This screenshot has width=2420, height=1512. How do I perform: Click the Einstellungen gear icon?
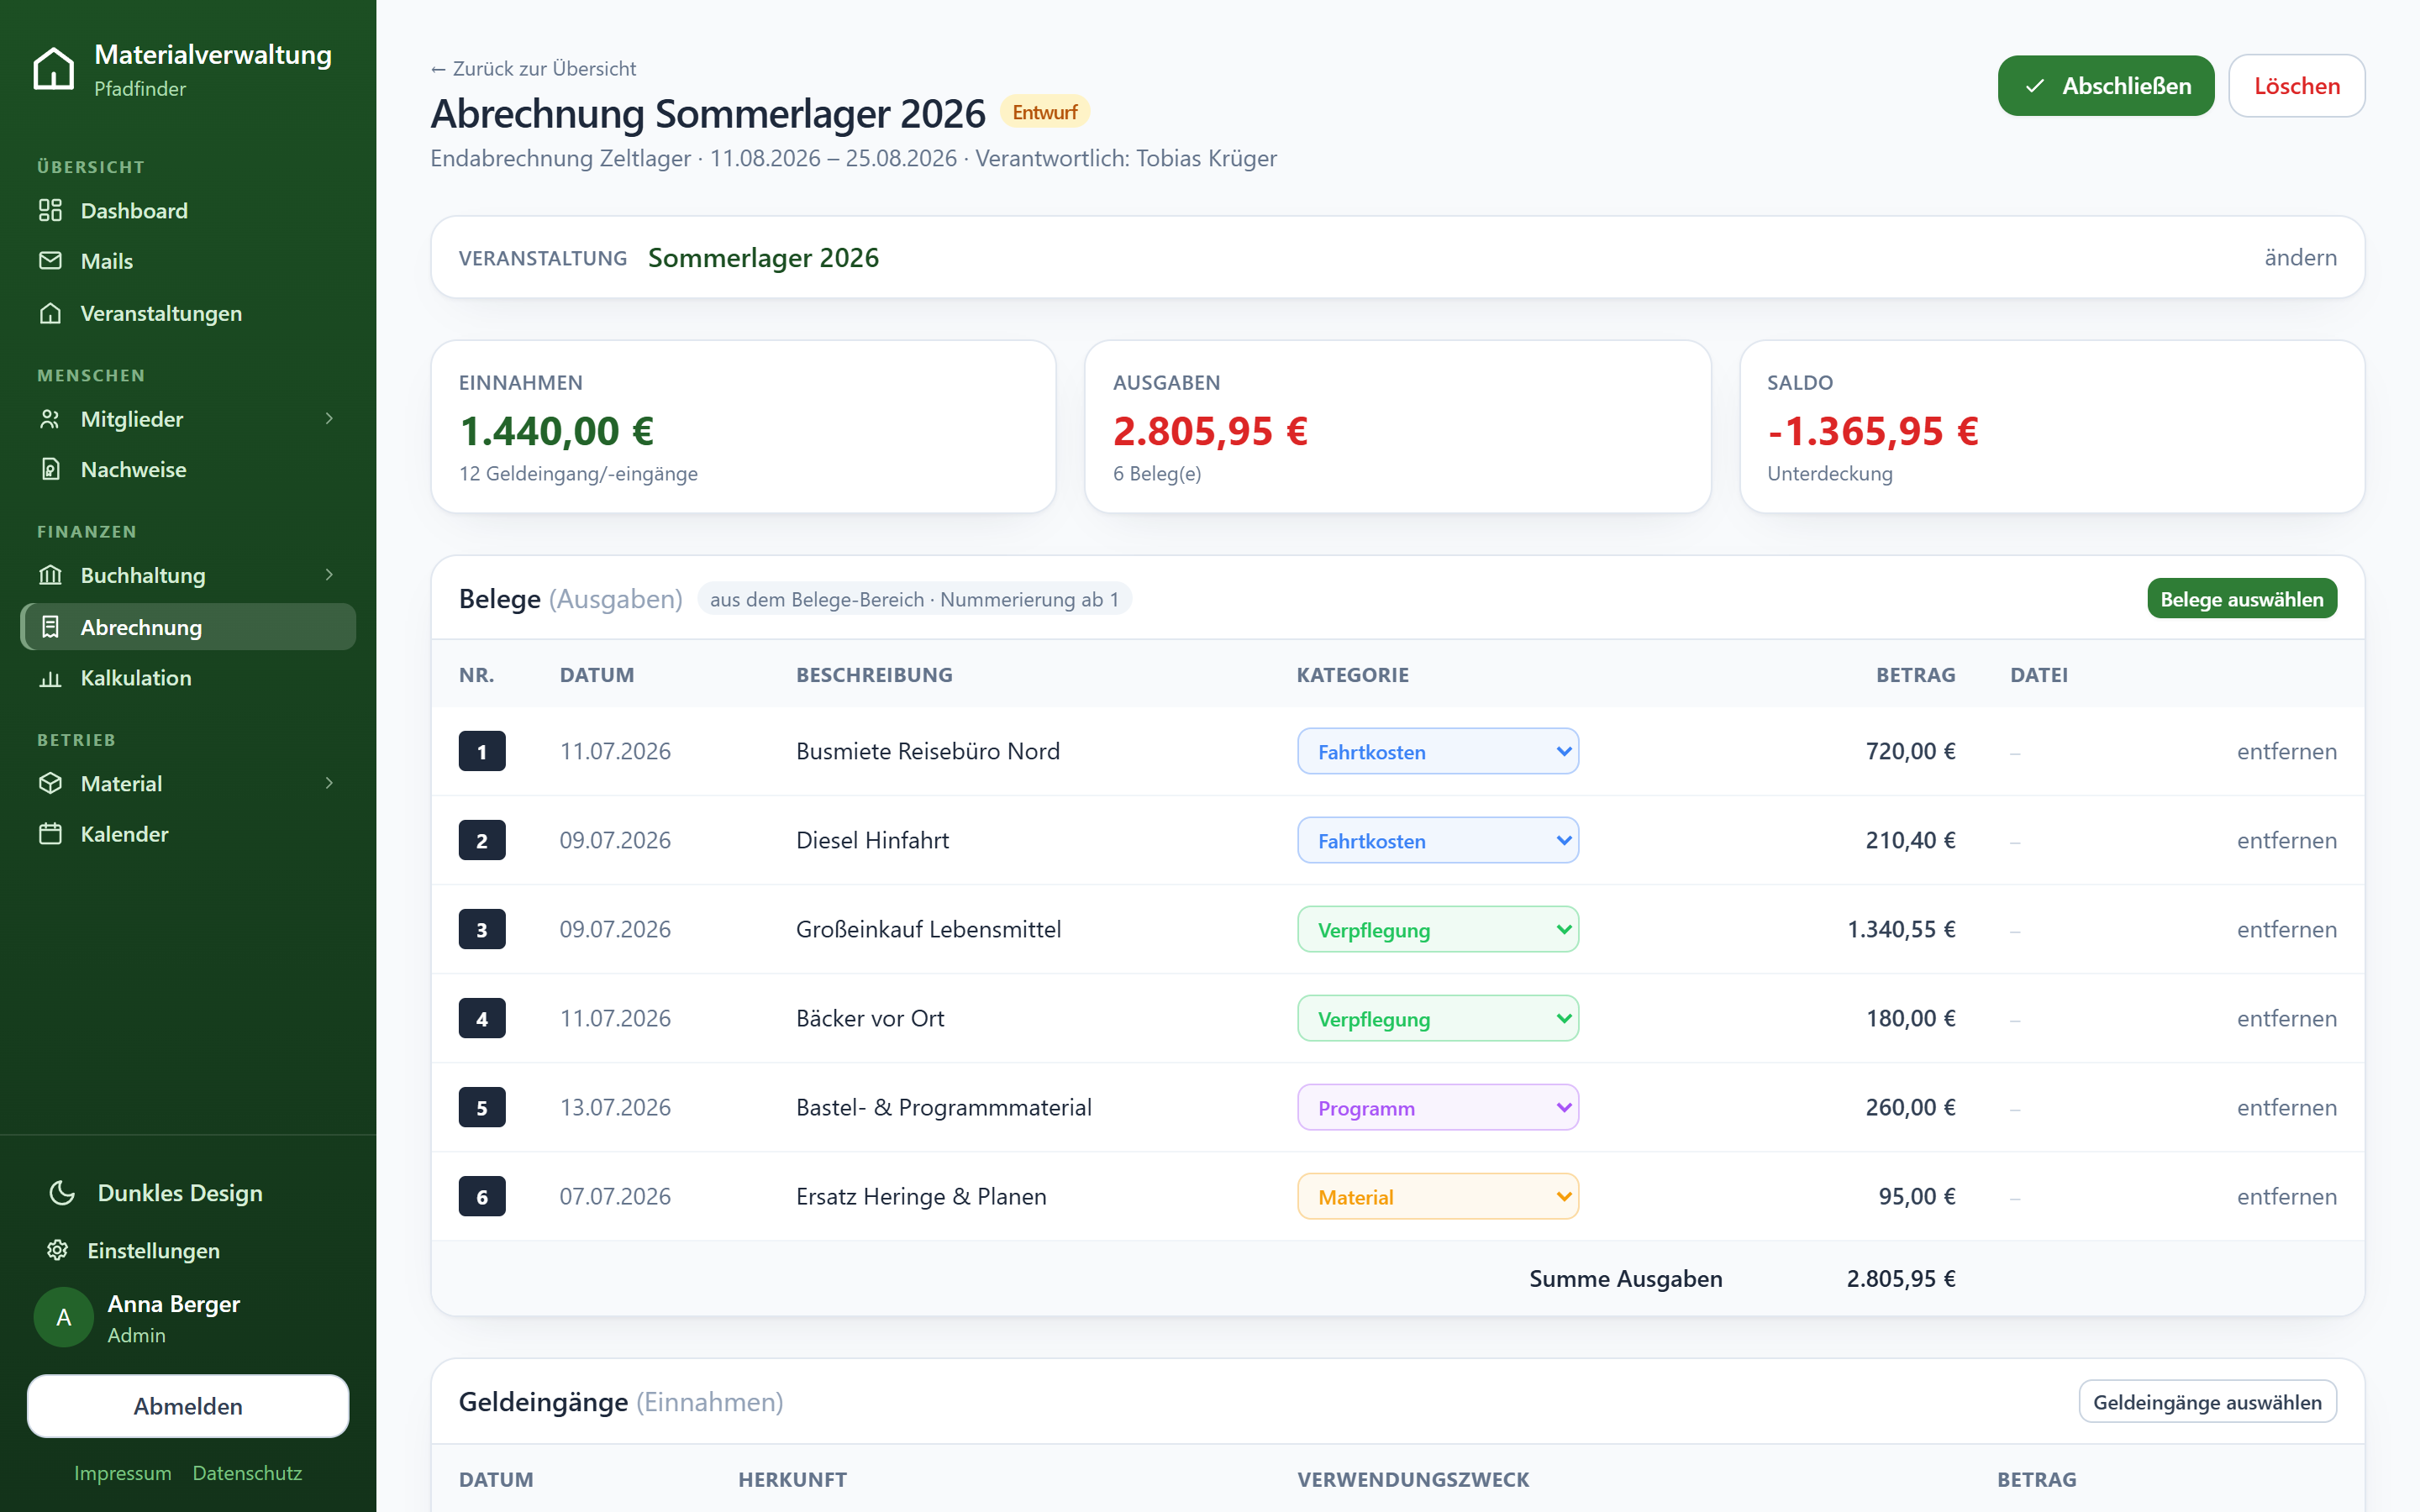tap(57, 1250)
